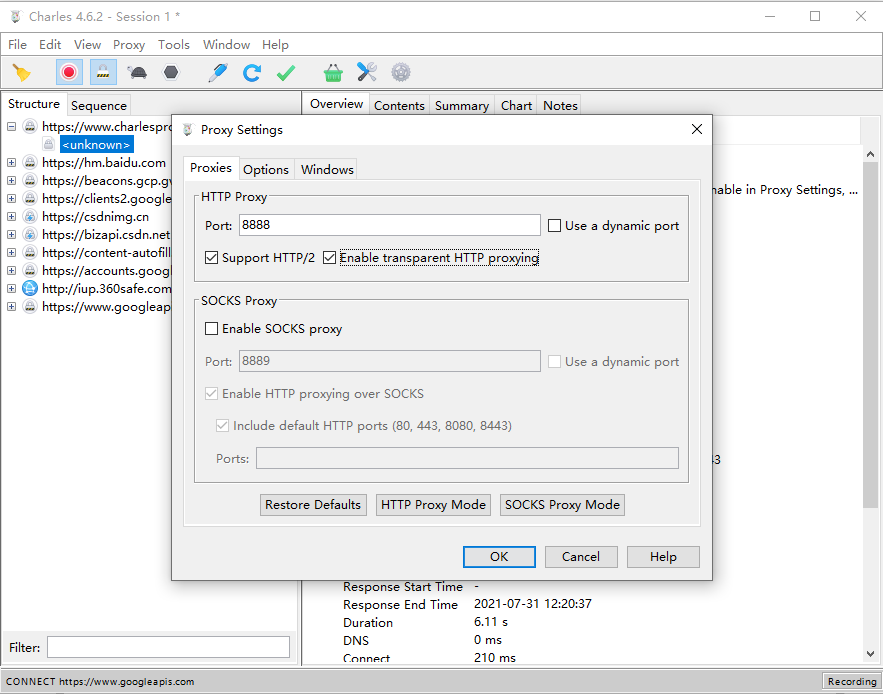Click lock icon beside <unknown> request
Screen dimensions: 883x694
pyautogui.click(x=48, y=144)
